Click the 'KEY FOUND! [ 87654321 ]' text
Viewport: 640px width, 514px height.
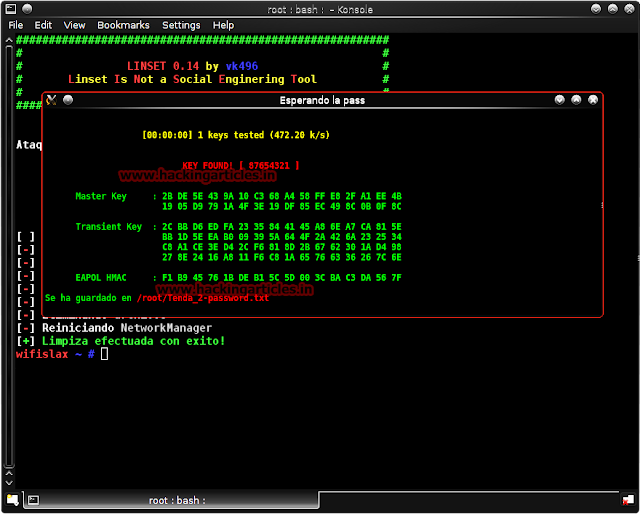(241, 165)
